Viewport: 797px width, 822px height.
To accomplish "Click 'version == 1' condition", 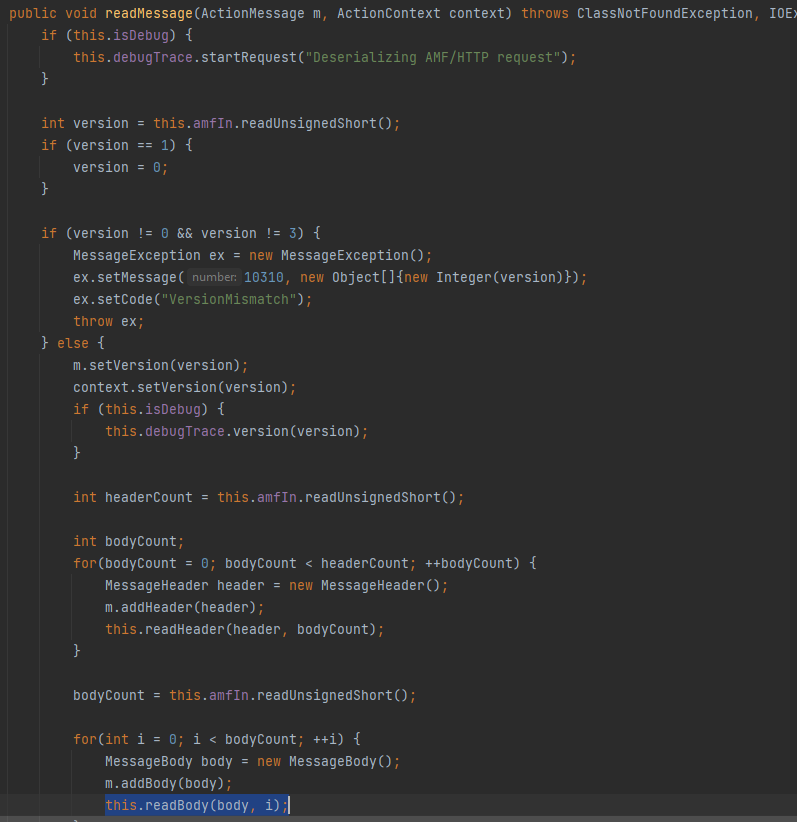I will point(121,145).
